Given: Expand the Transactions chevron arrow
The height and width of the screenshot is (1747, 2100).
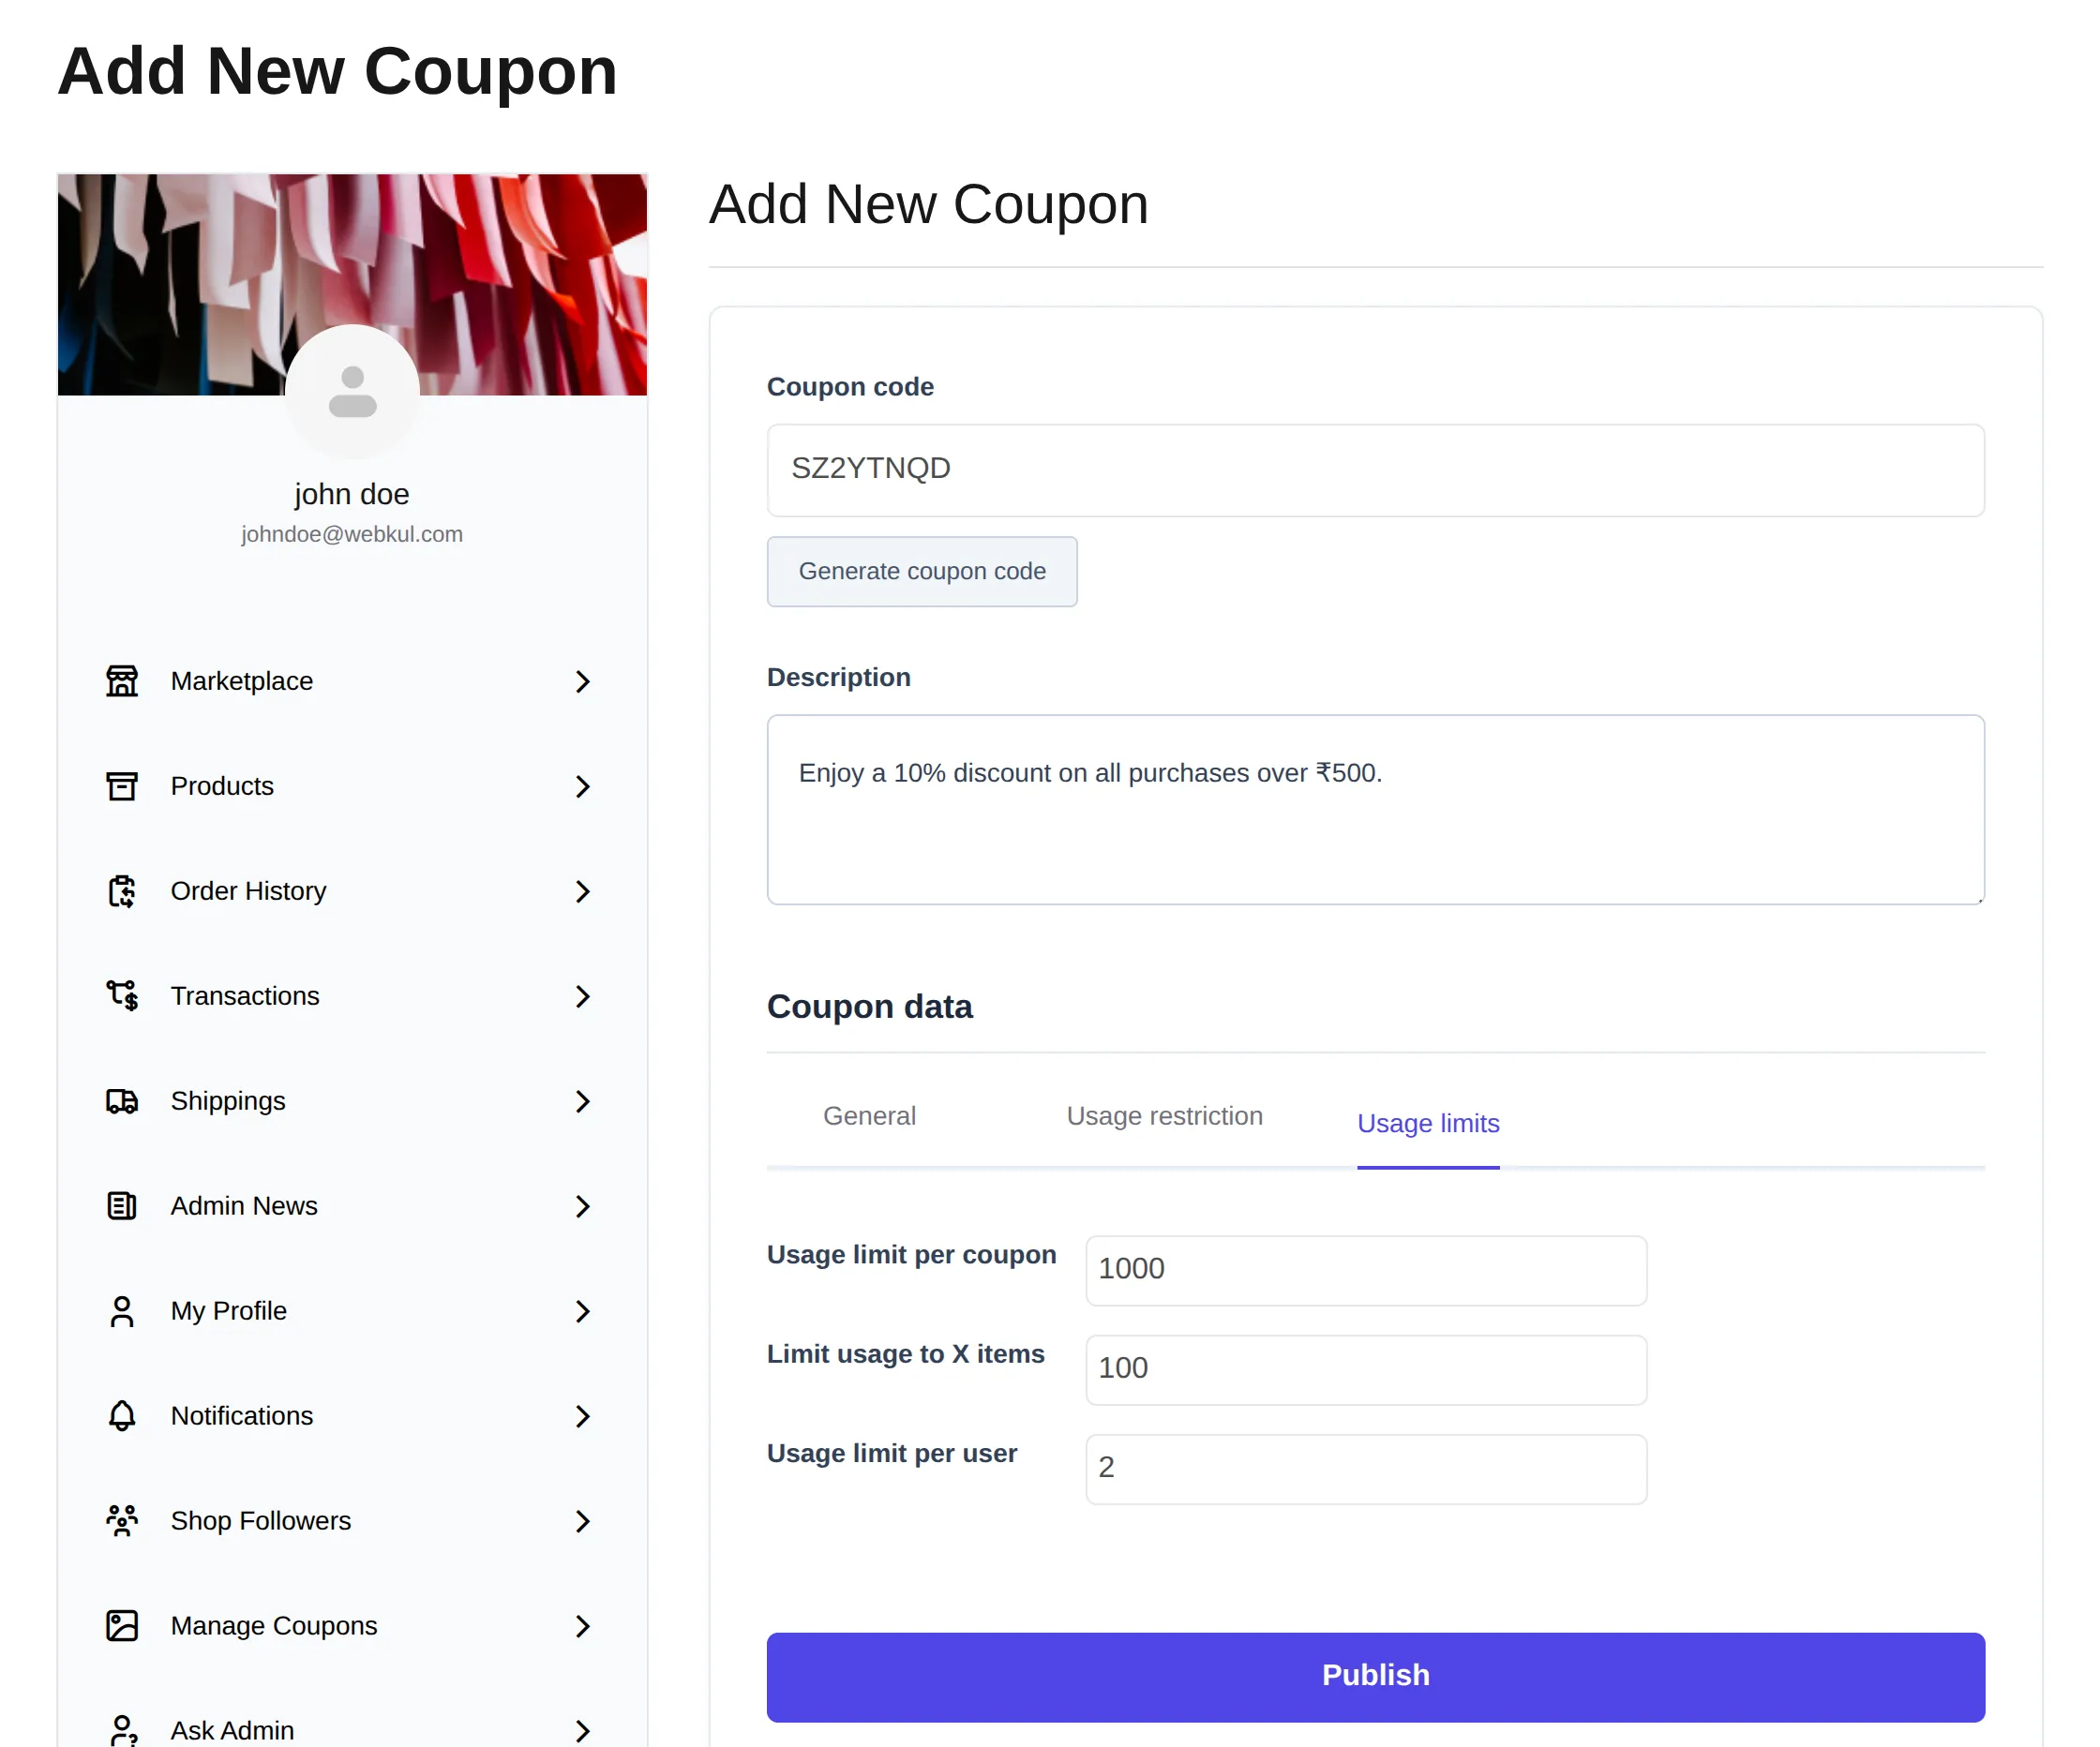Looking at the screenshot, I should 583,997.
